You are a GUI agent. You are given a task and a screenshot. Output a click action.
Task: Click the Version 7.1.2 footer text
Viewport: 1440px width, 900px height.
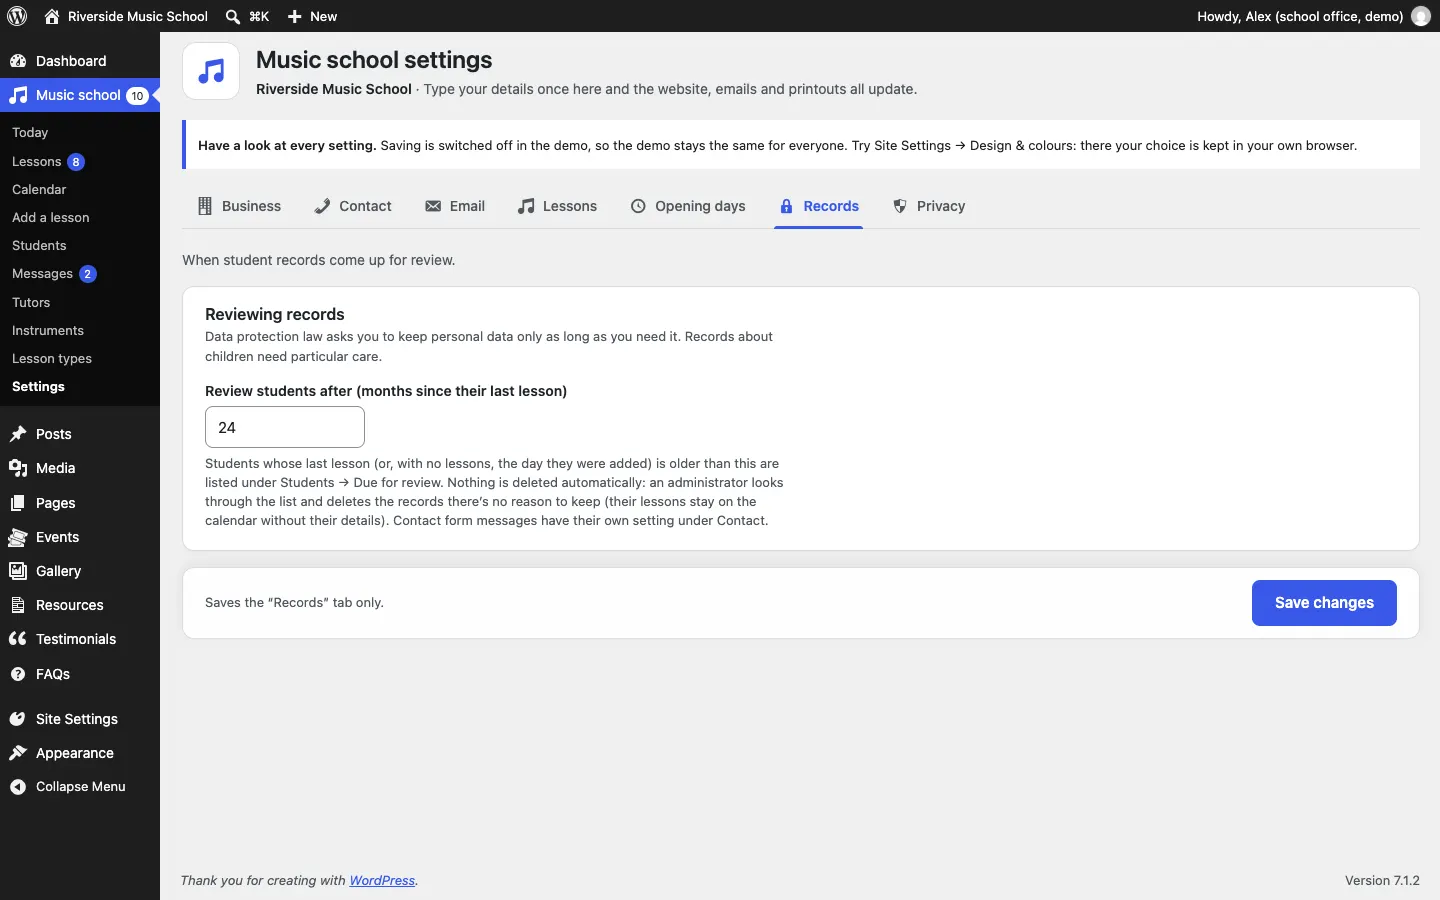(1382, 881)
